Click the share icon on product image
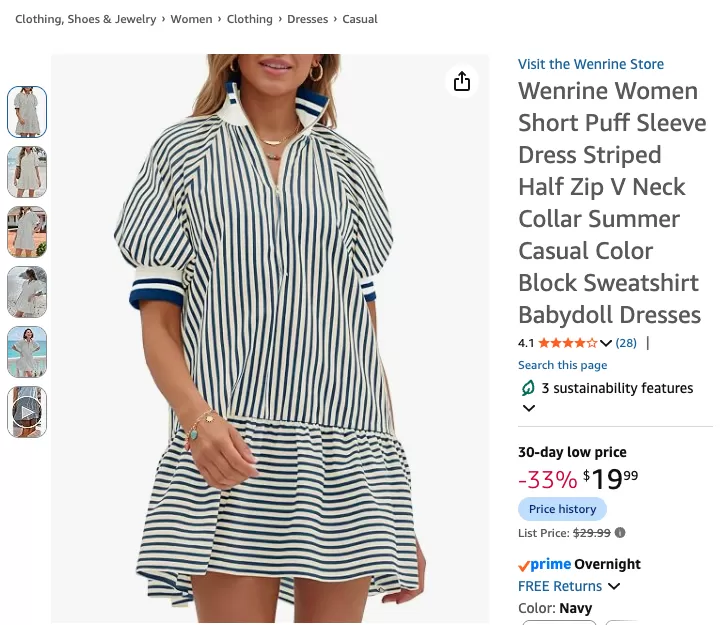 462,81
